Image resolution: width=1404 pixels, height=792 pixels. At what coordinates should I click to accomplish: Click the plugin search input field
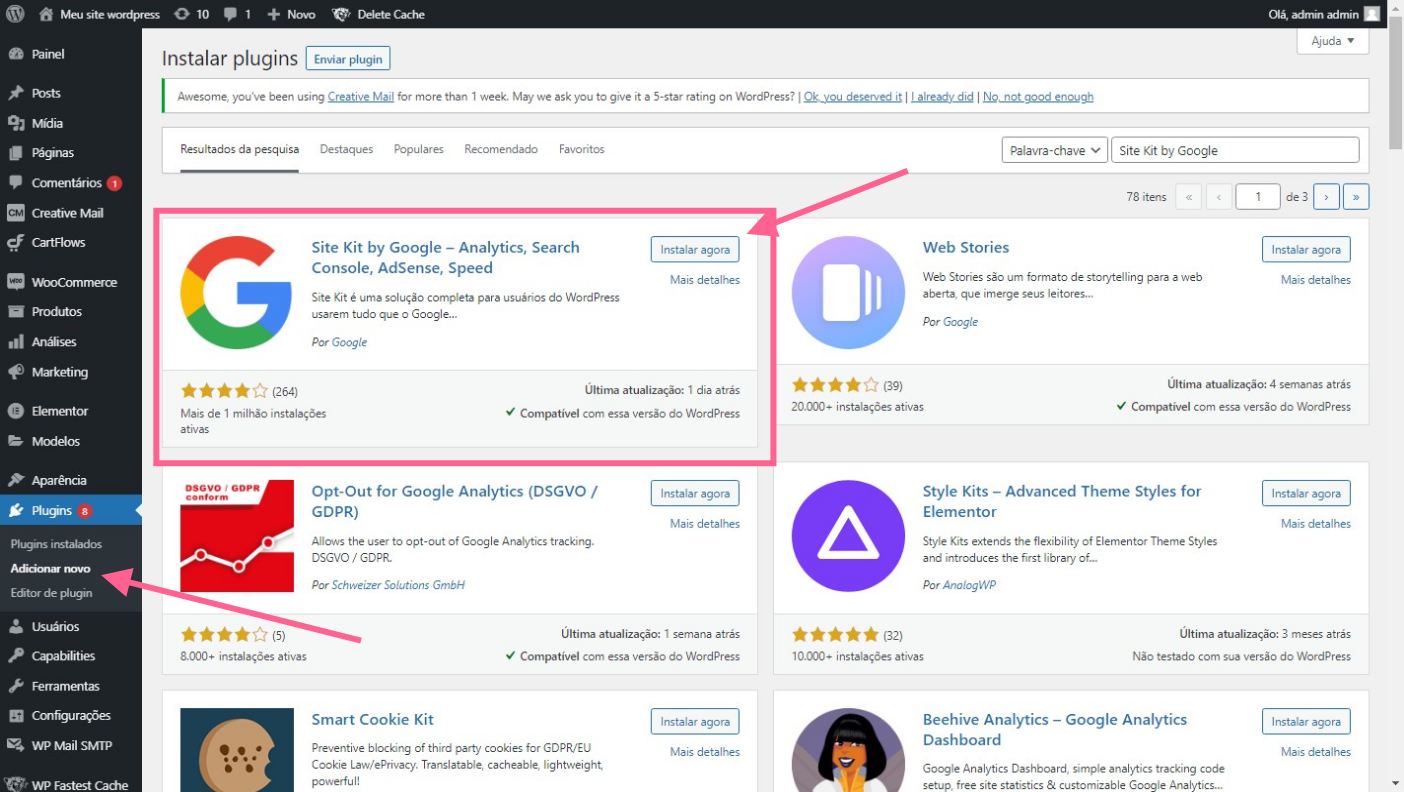pyautogui.click(x=1235, y=150)
